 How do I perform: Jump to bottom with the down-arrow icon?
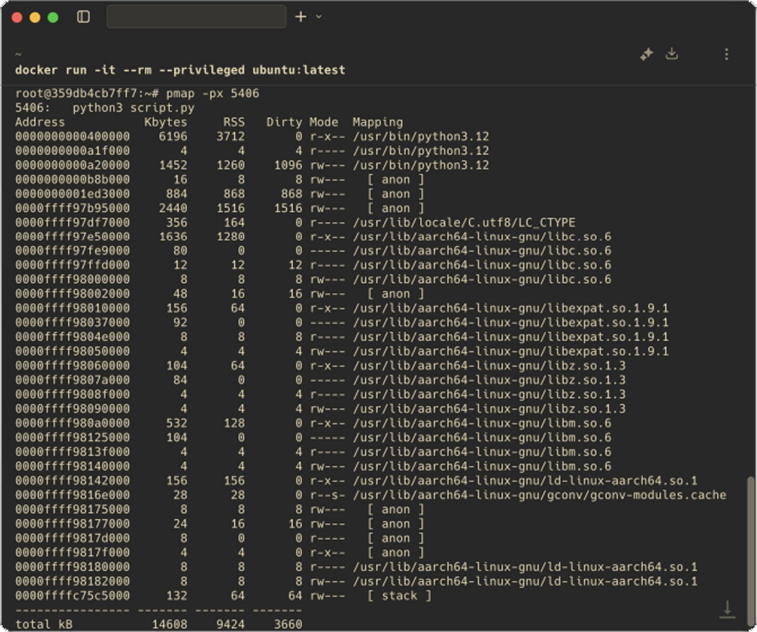tap(727, 609)
